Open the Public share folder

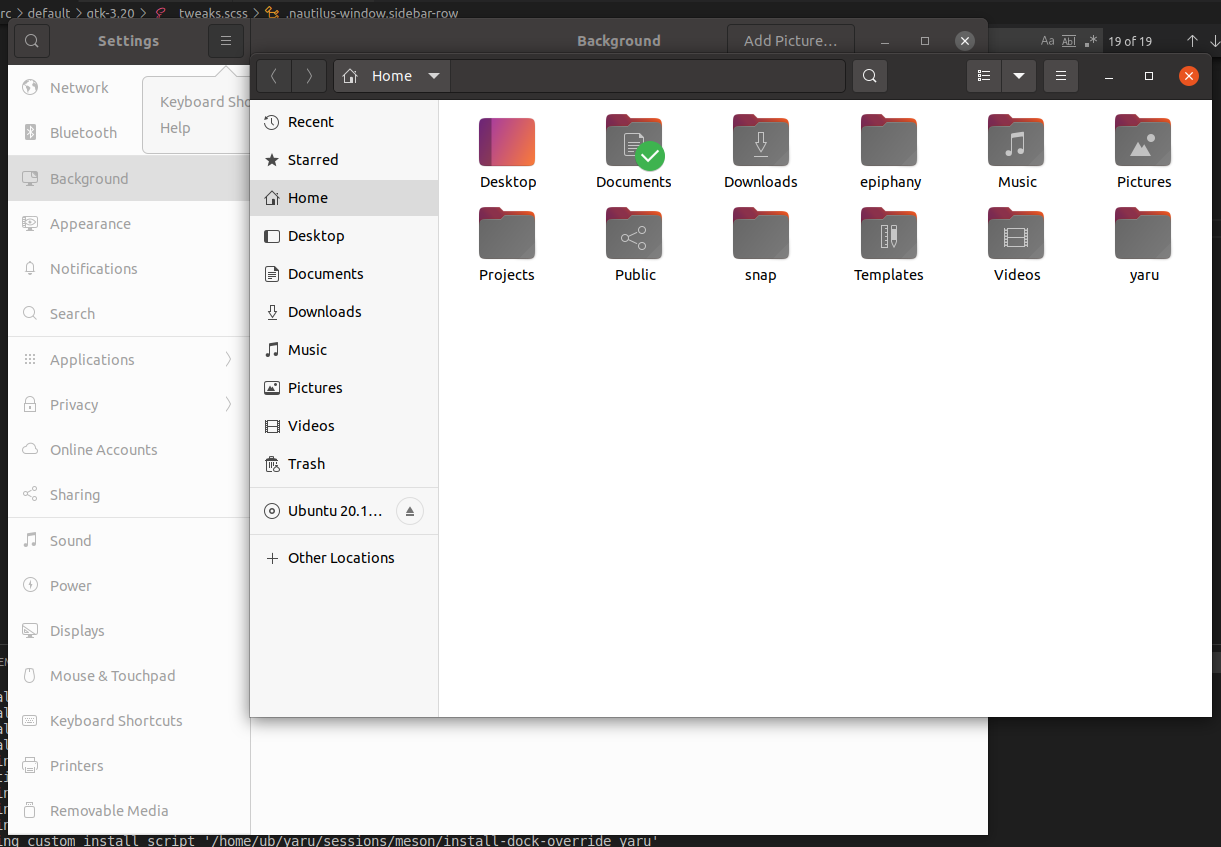pyautogui.click(x=634, y=234)
